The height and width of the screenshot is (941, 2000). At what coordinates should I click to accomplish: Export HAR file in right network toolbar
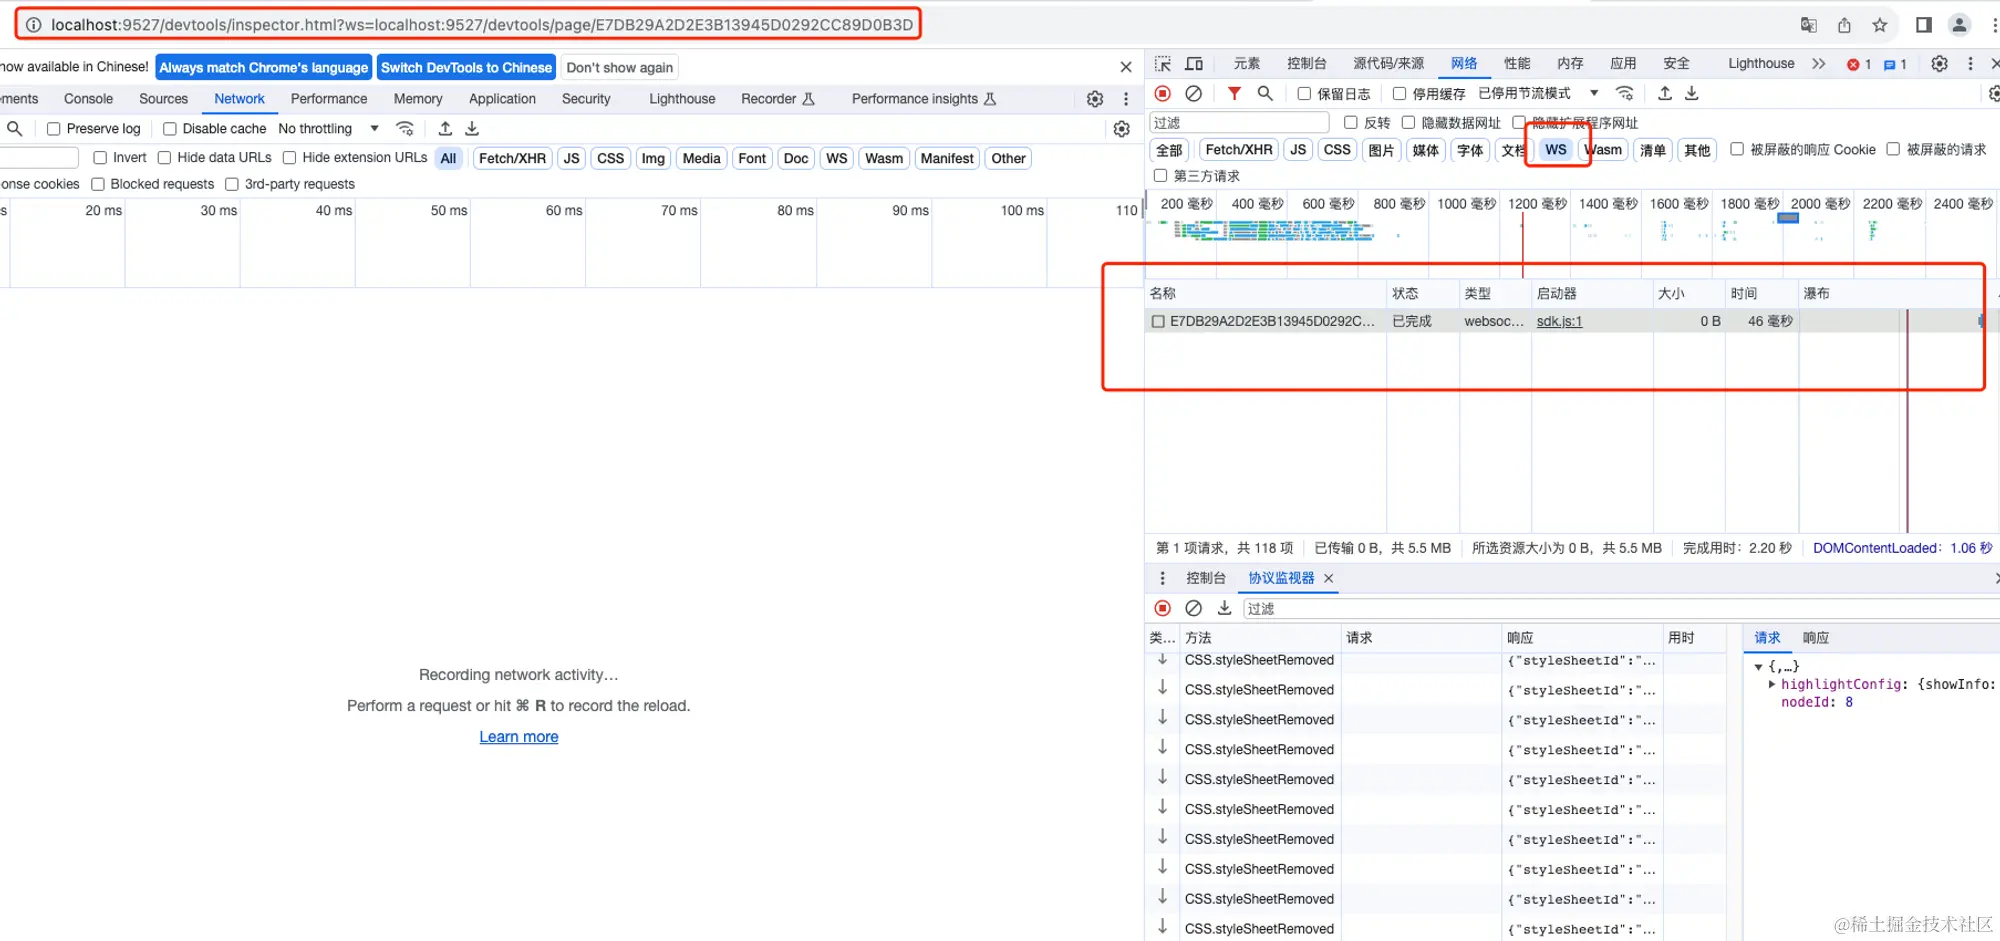pyautogui.click(x=1692, y=93)
